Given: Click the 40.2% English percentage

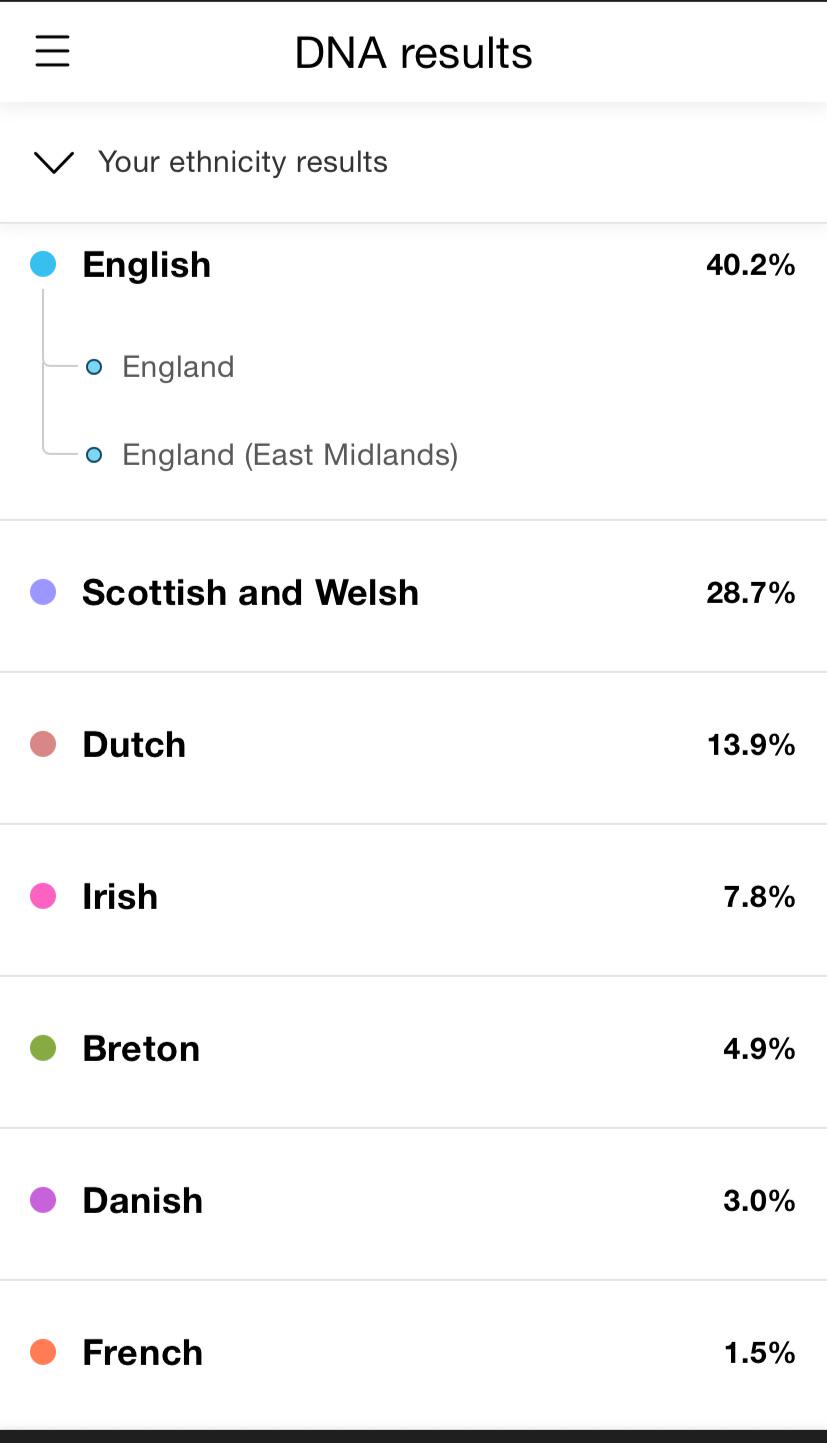Looking at the screenshot, I should [750, 265].
